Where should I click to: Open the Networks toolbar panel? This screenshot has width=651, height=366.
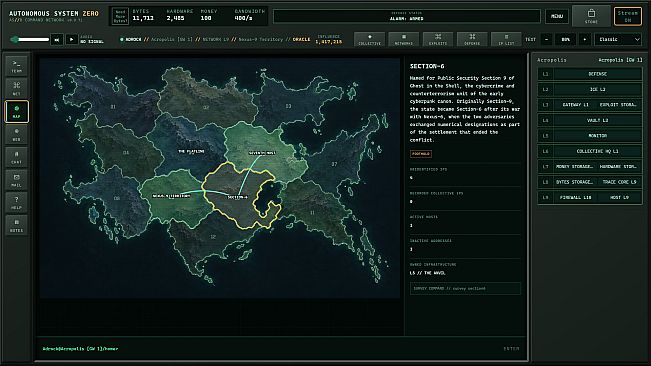pos(404,39)
